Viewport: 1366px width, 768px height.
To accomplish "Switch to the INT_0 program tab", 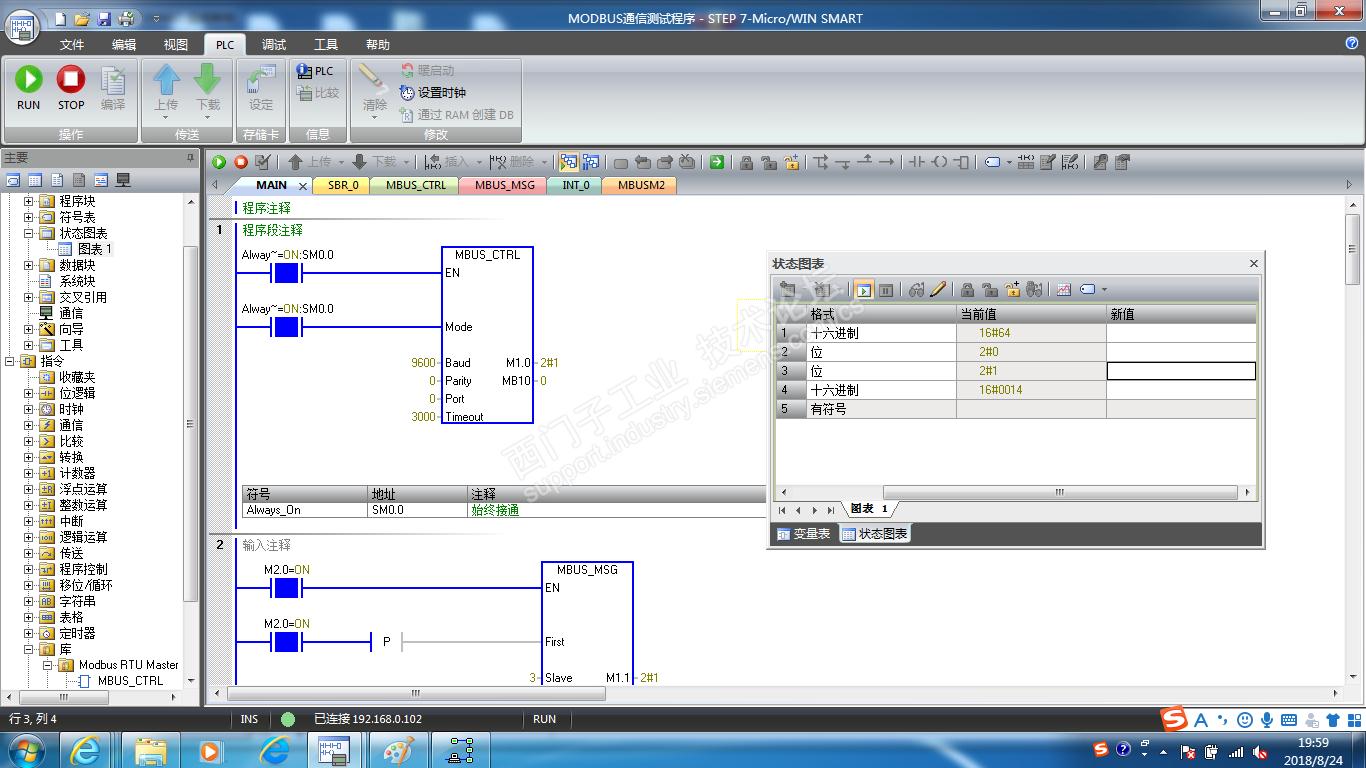I will pos(575,185).
